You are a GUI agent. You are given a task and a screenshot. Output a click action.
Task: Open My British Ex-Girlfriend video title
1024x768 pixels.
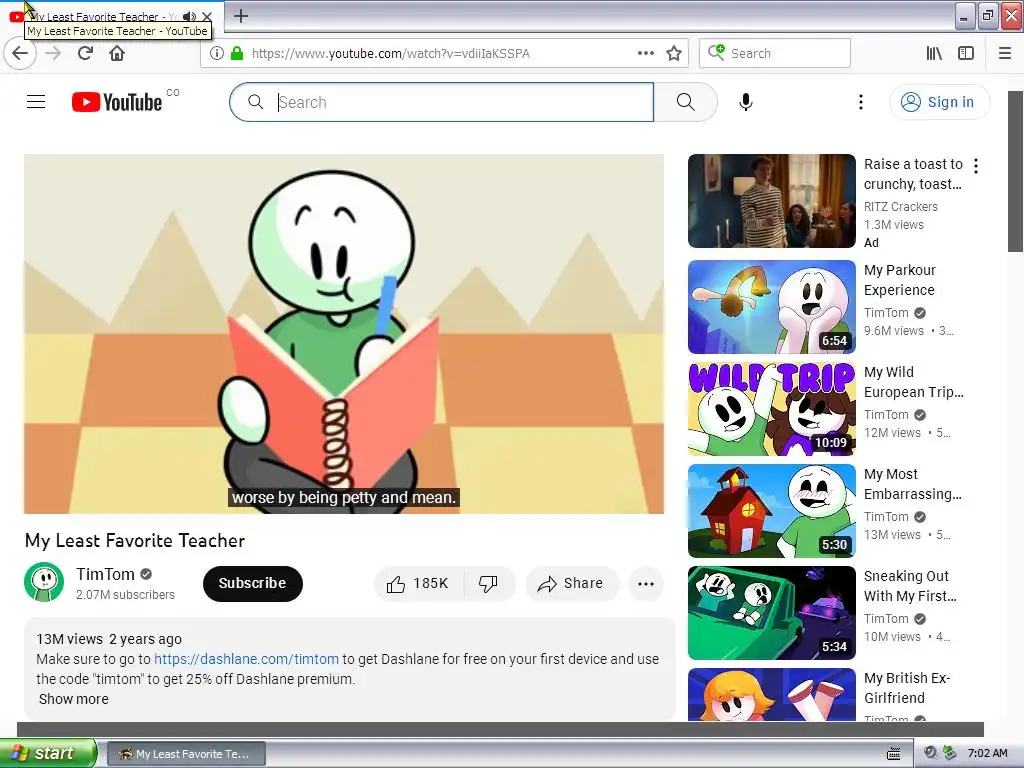click(x=906, y=688)
